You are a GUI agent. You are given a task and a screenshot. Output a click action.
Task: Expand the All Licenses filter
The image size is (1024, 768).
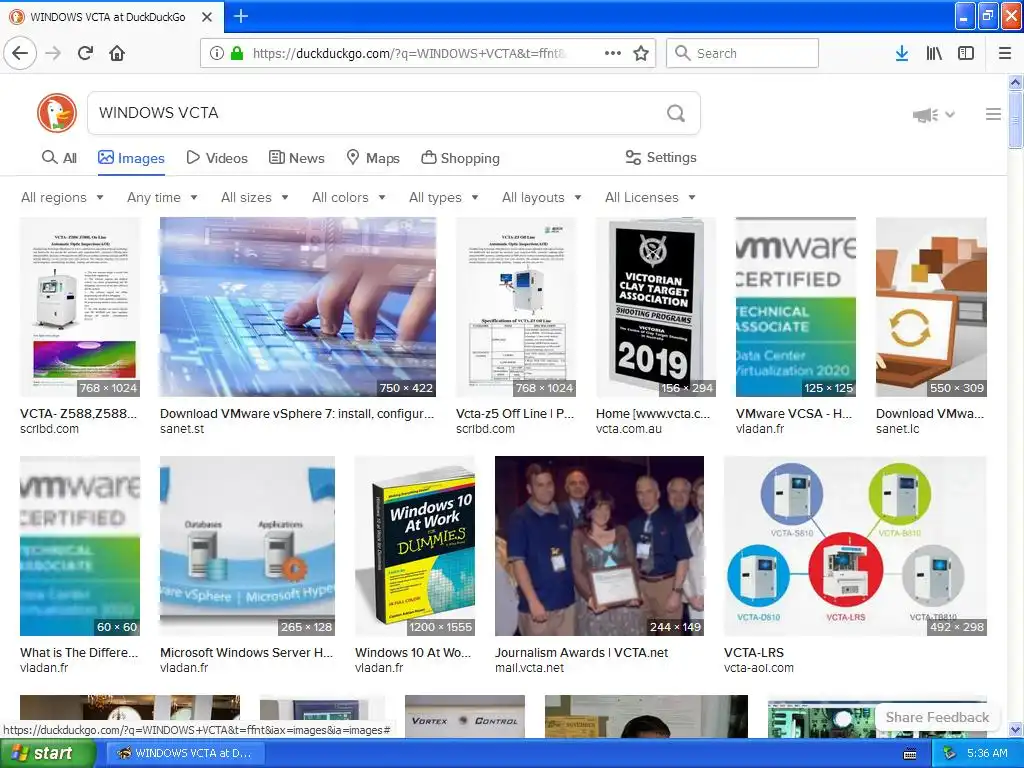click(x=650, y=197)
